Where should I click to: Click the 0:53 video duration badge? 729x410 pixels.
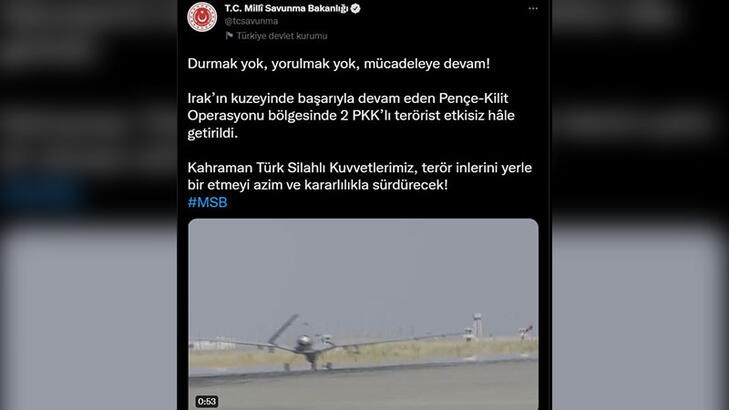coord(206,401)
